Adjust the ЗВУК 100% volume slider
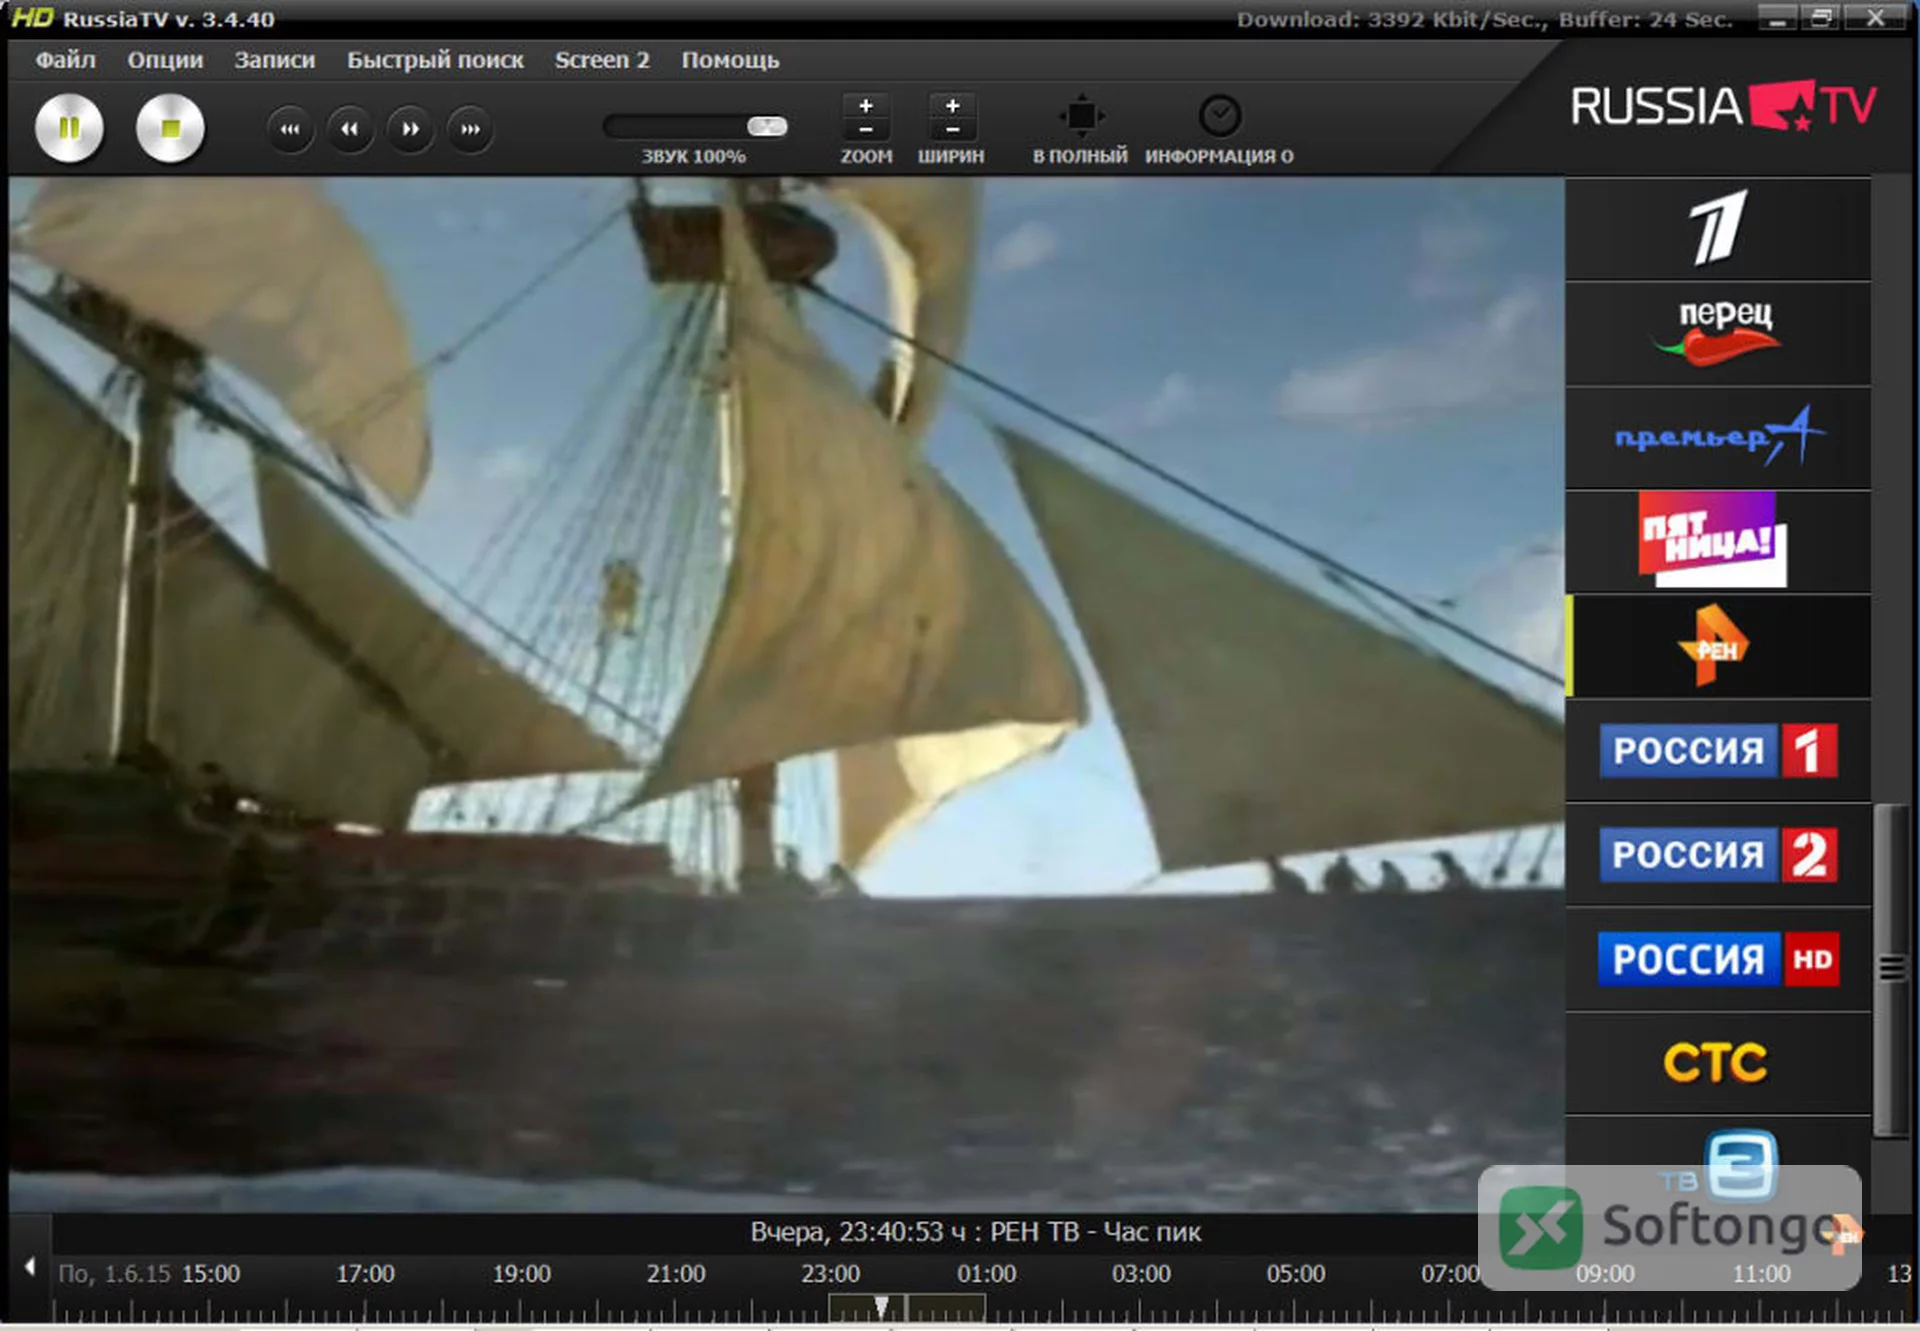The width and height of the screenshot is (1920, 1331). 696,126
